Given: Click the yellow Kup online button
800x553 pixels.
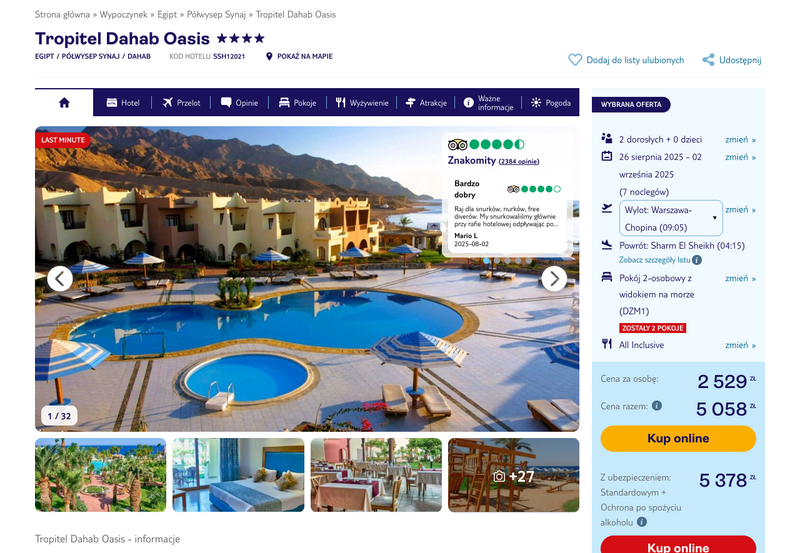Looking at the screenshot, I should click(x=678, y=438).
